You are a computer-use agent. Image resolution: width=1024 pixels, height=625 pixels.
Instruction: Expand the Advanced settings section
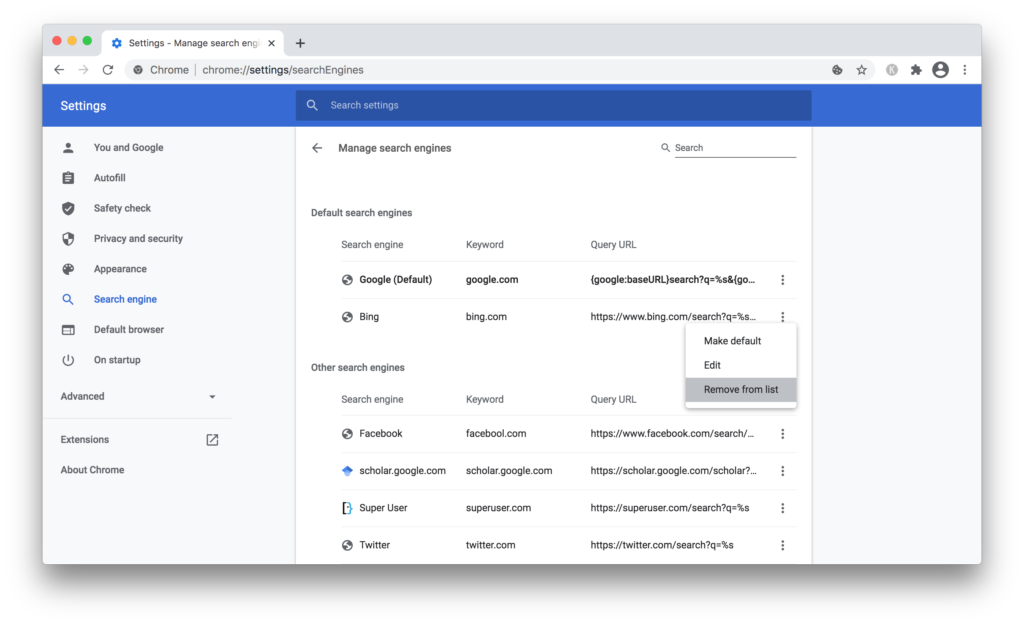pyautogui.click(x=139, y=397)
